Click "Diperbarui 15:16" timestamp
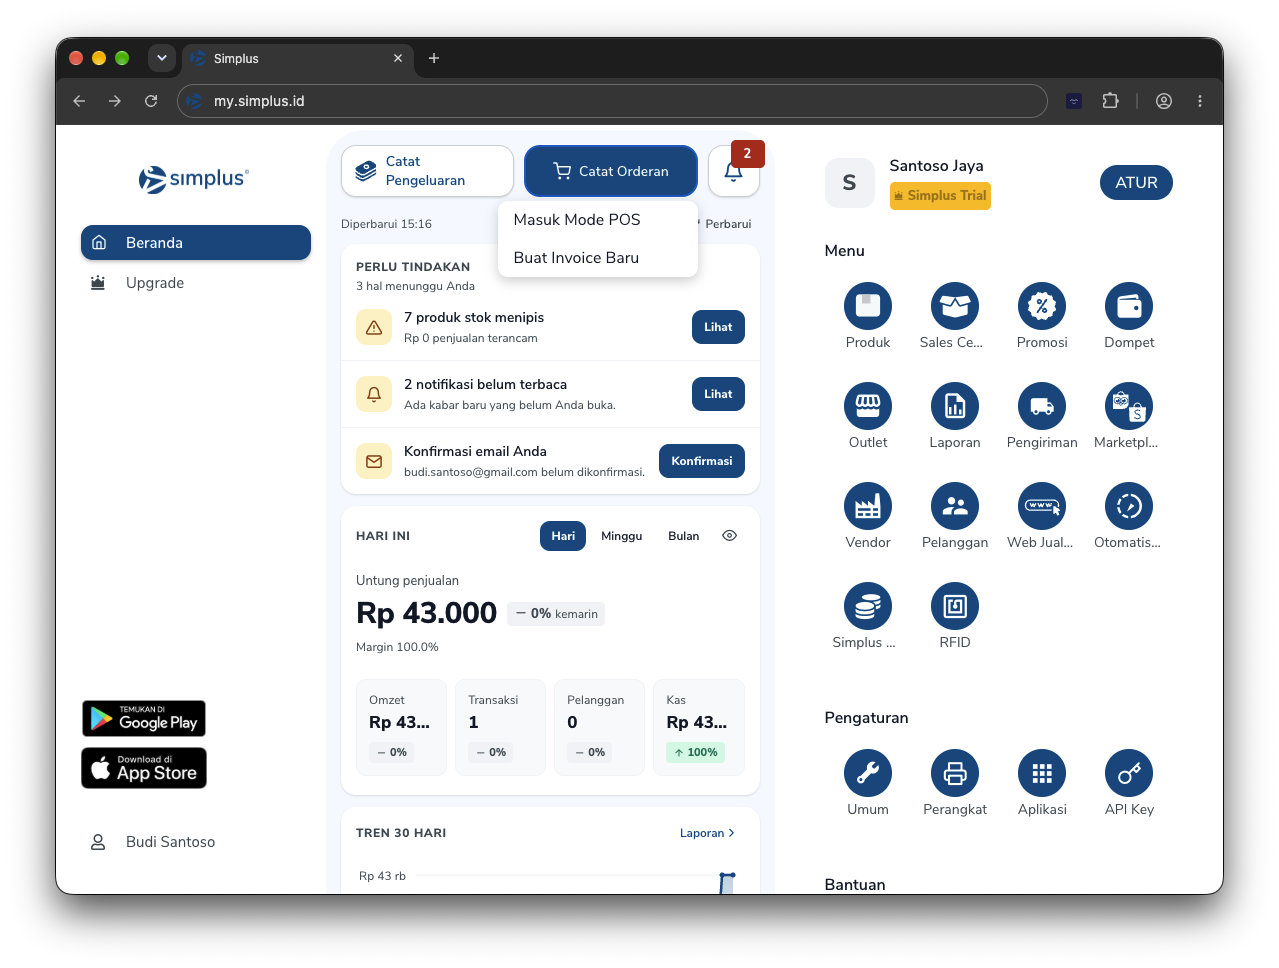Image resolution: width=1279 pixels, height=968 pixels. coord(386,224)
